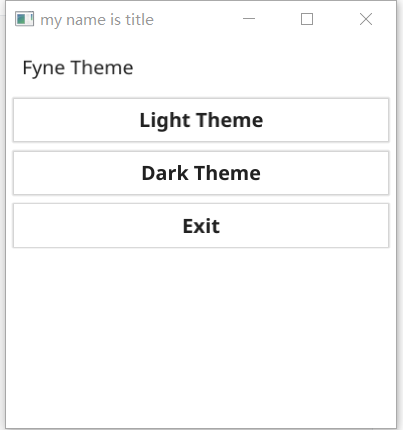Maximize the window using the square icon

point(307,19)
